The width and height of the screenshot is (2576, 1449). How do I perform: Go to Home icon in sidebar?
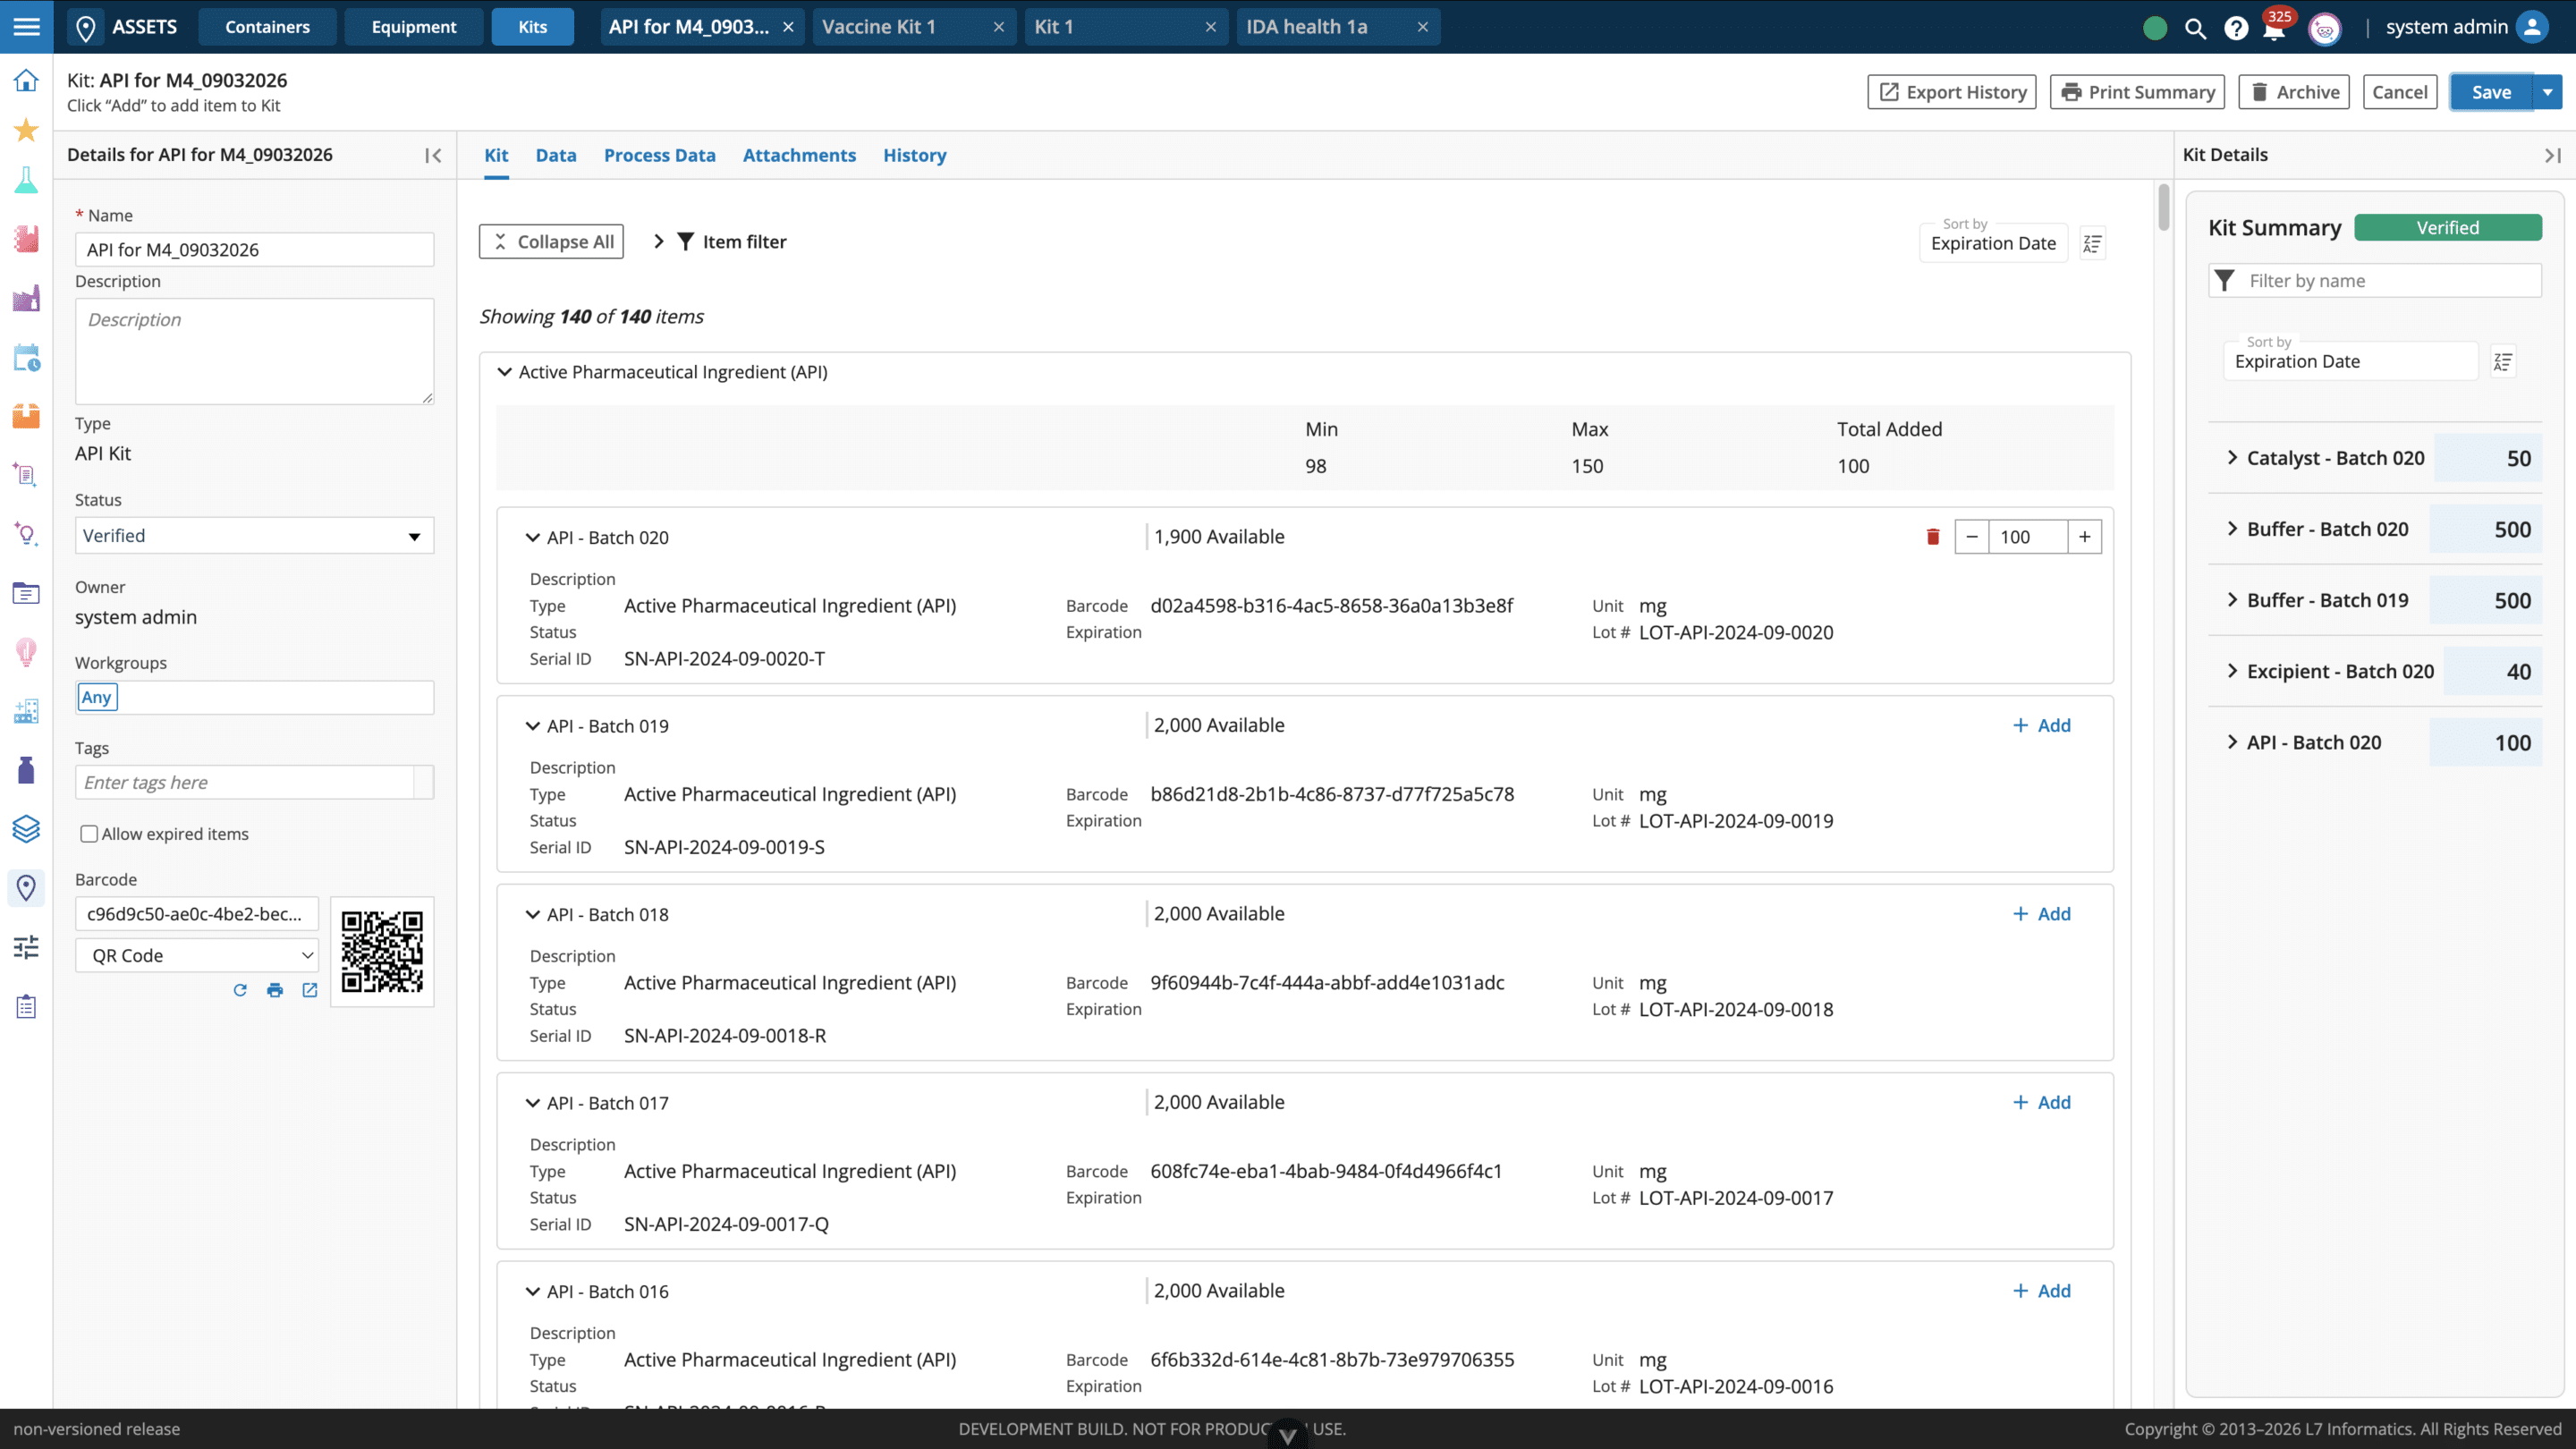pos(26,80)
